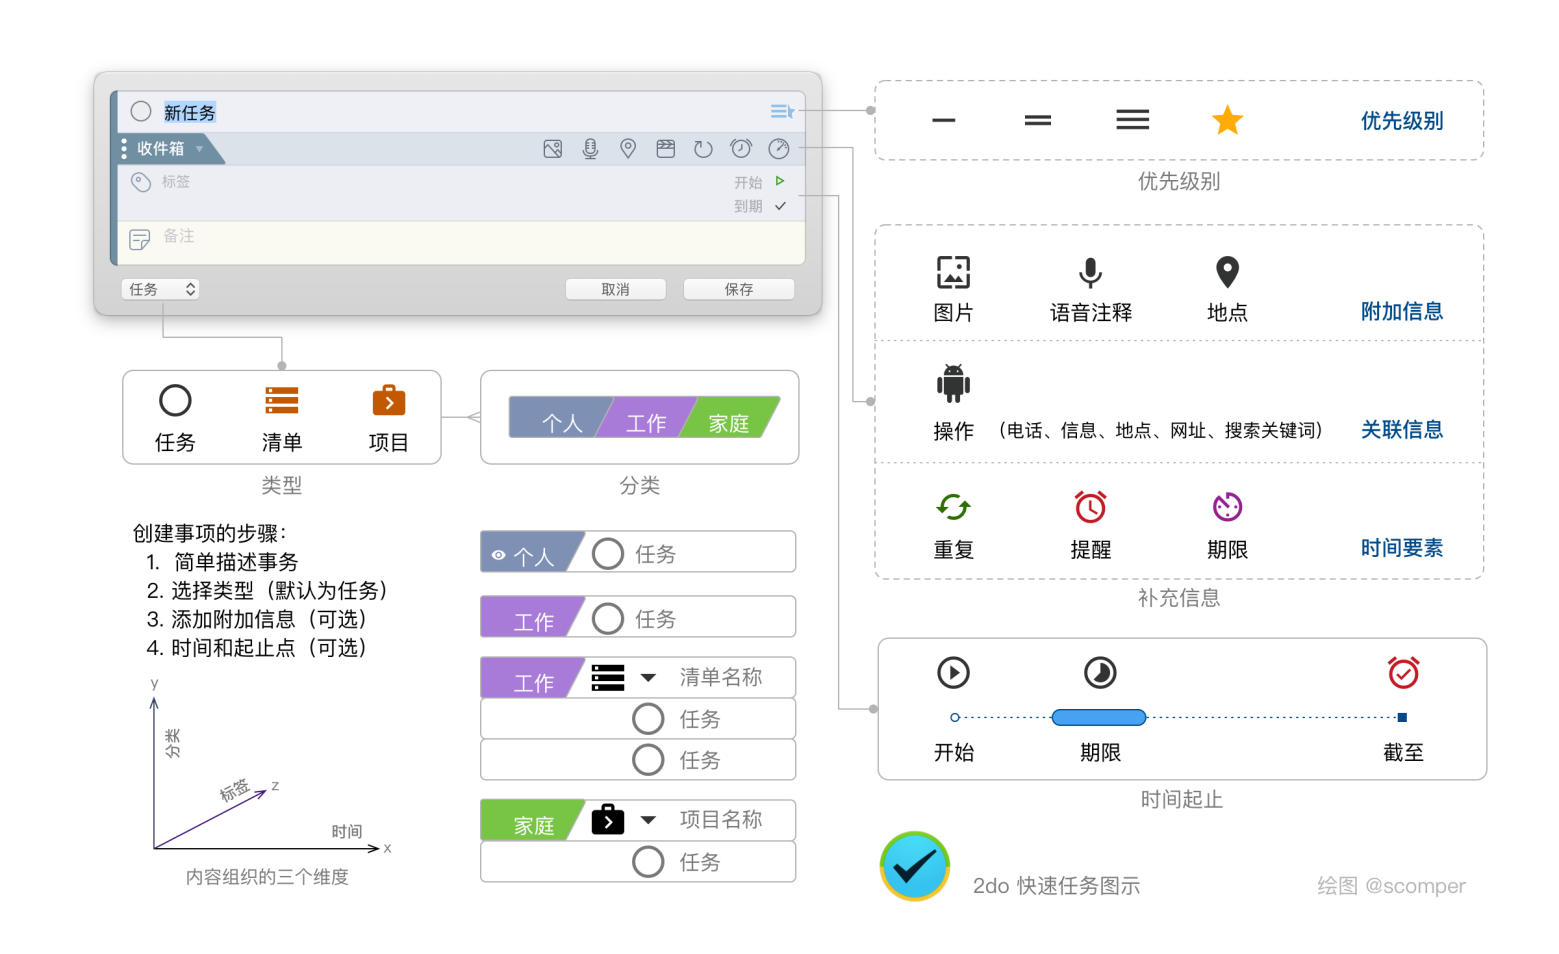Click the microphone voice note icon in toolbar
This screenshot has height=954, width=1559.
pyautogui.click(x=591, y=149)
